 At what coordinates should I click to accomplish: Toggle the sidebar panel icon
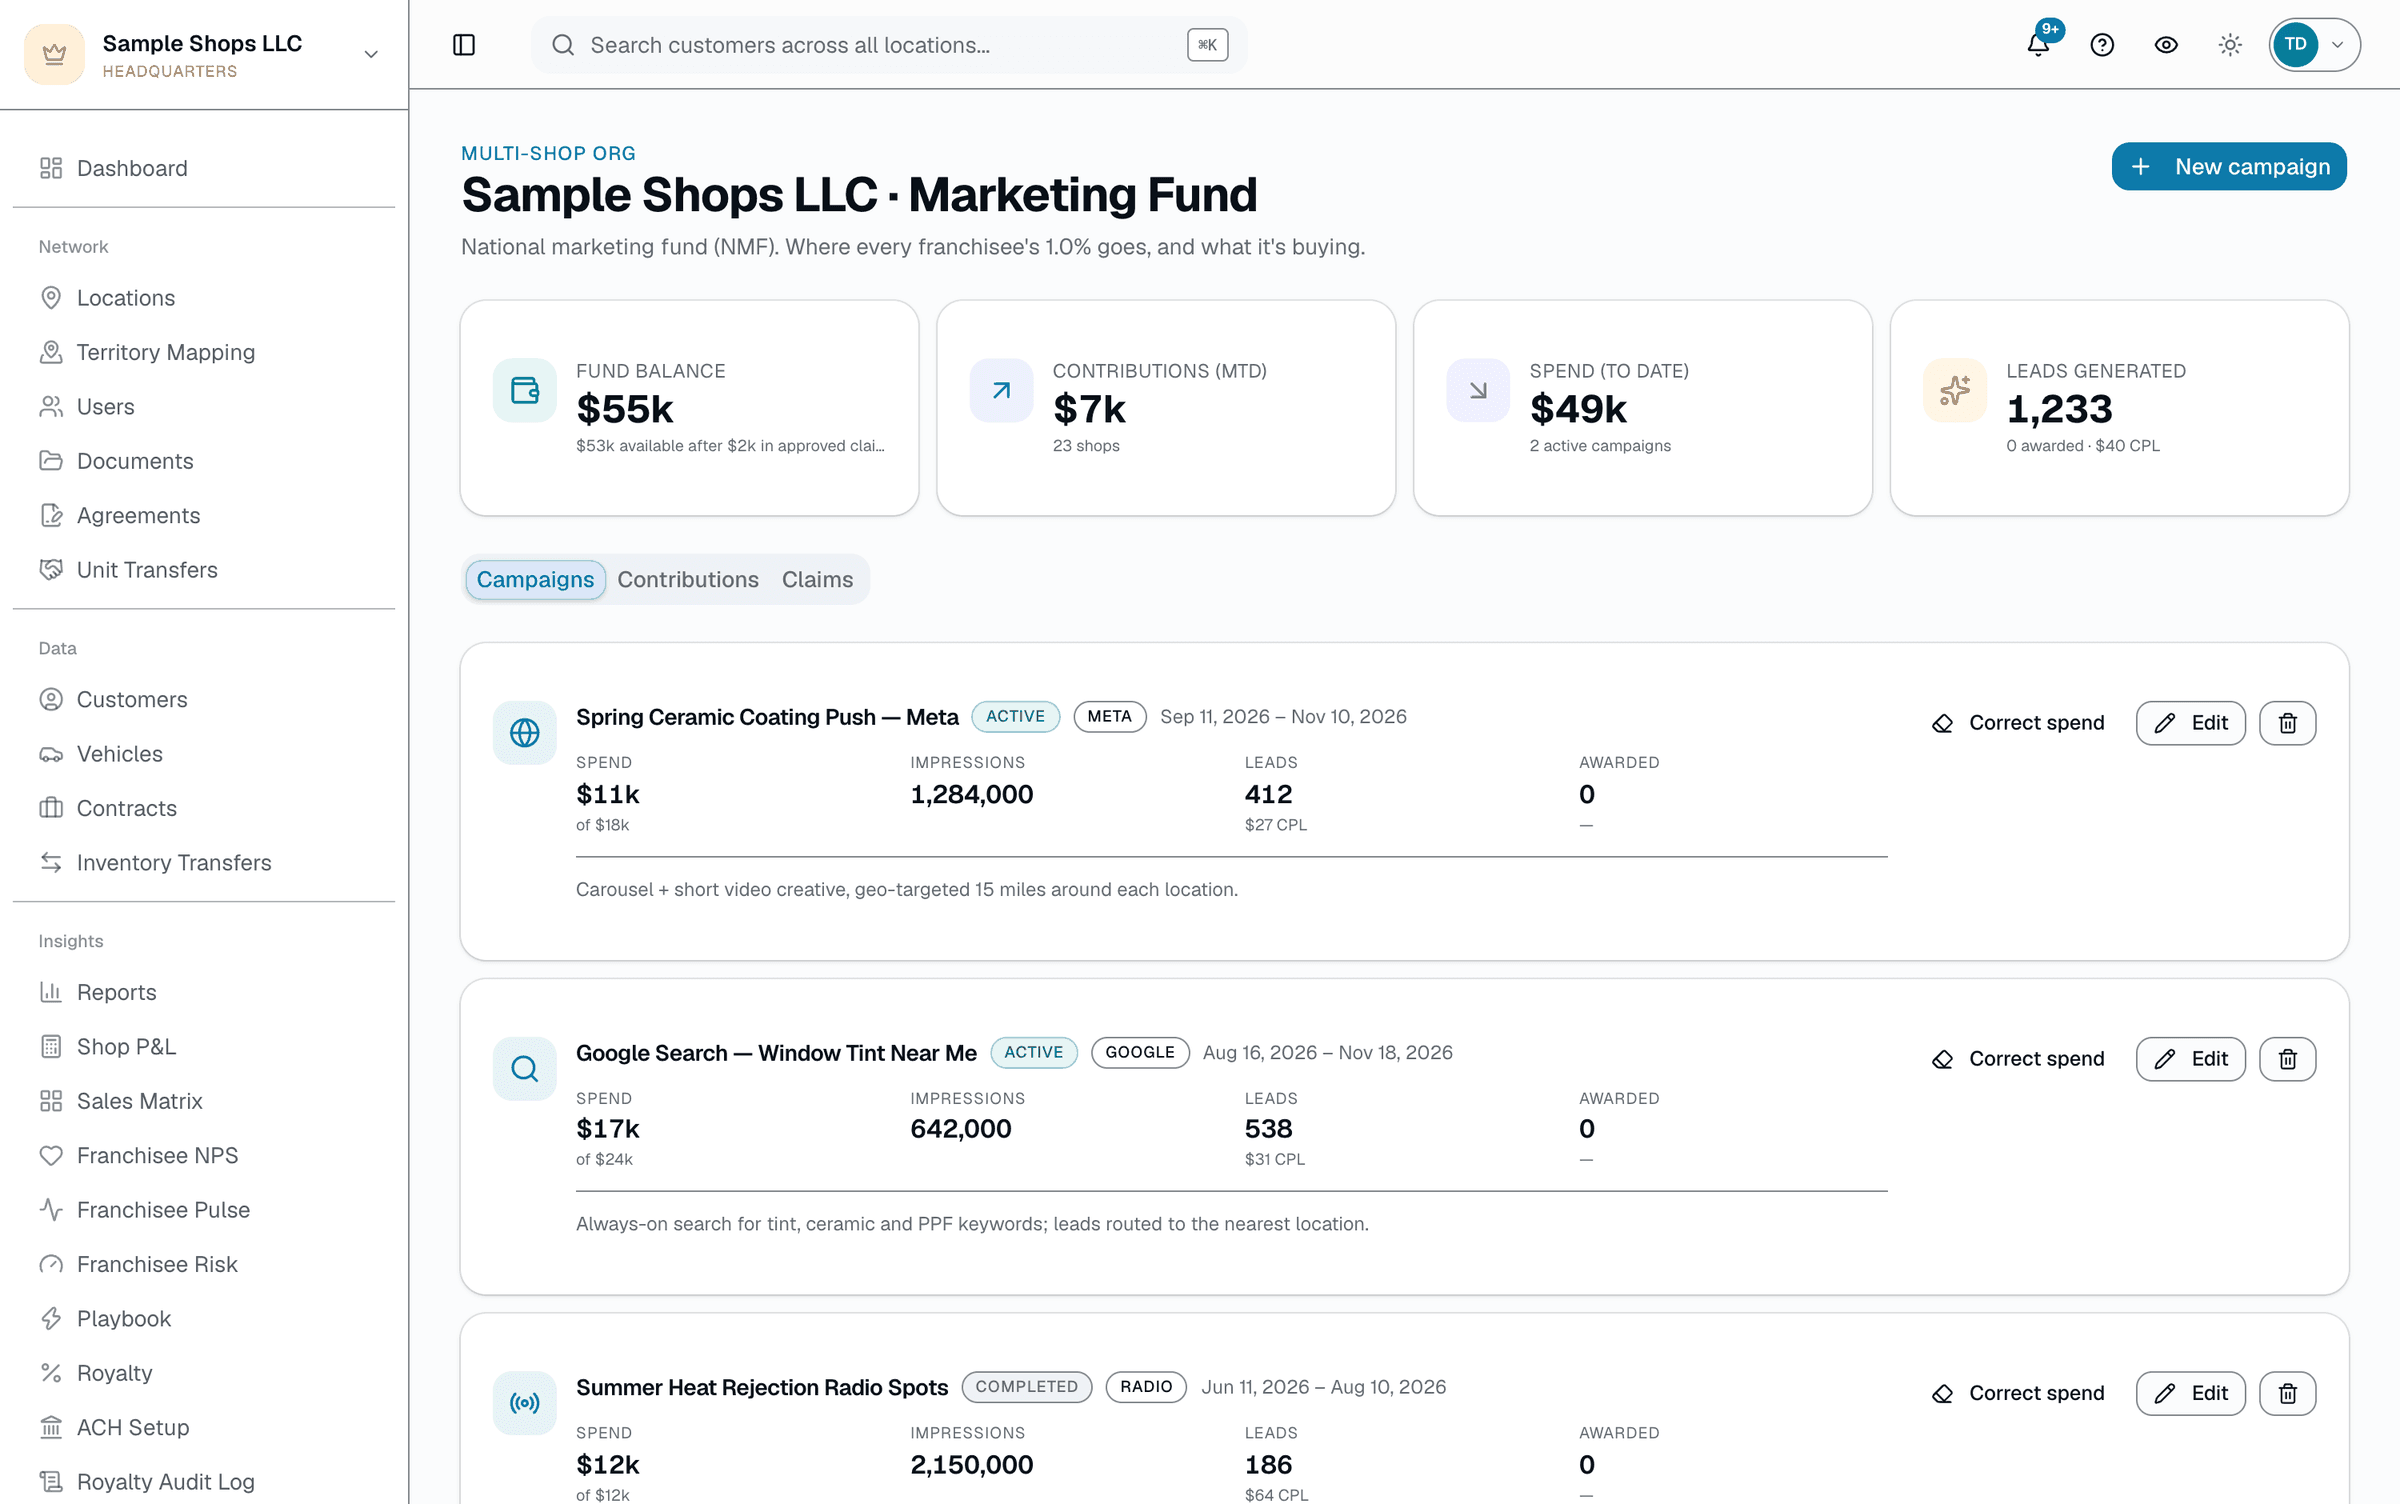tap(464, 45)
